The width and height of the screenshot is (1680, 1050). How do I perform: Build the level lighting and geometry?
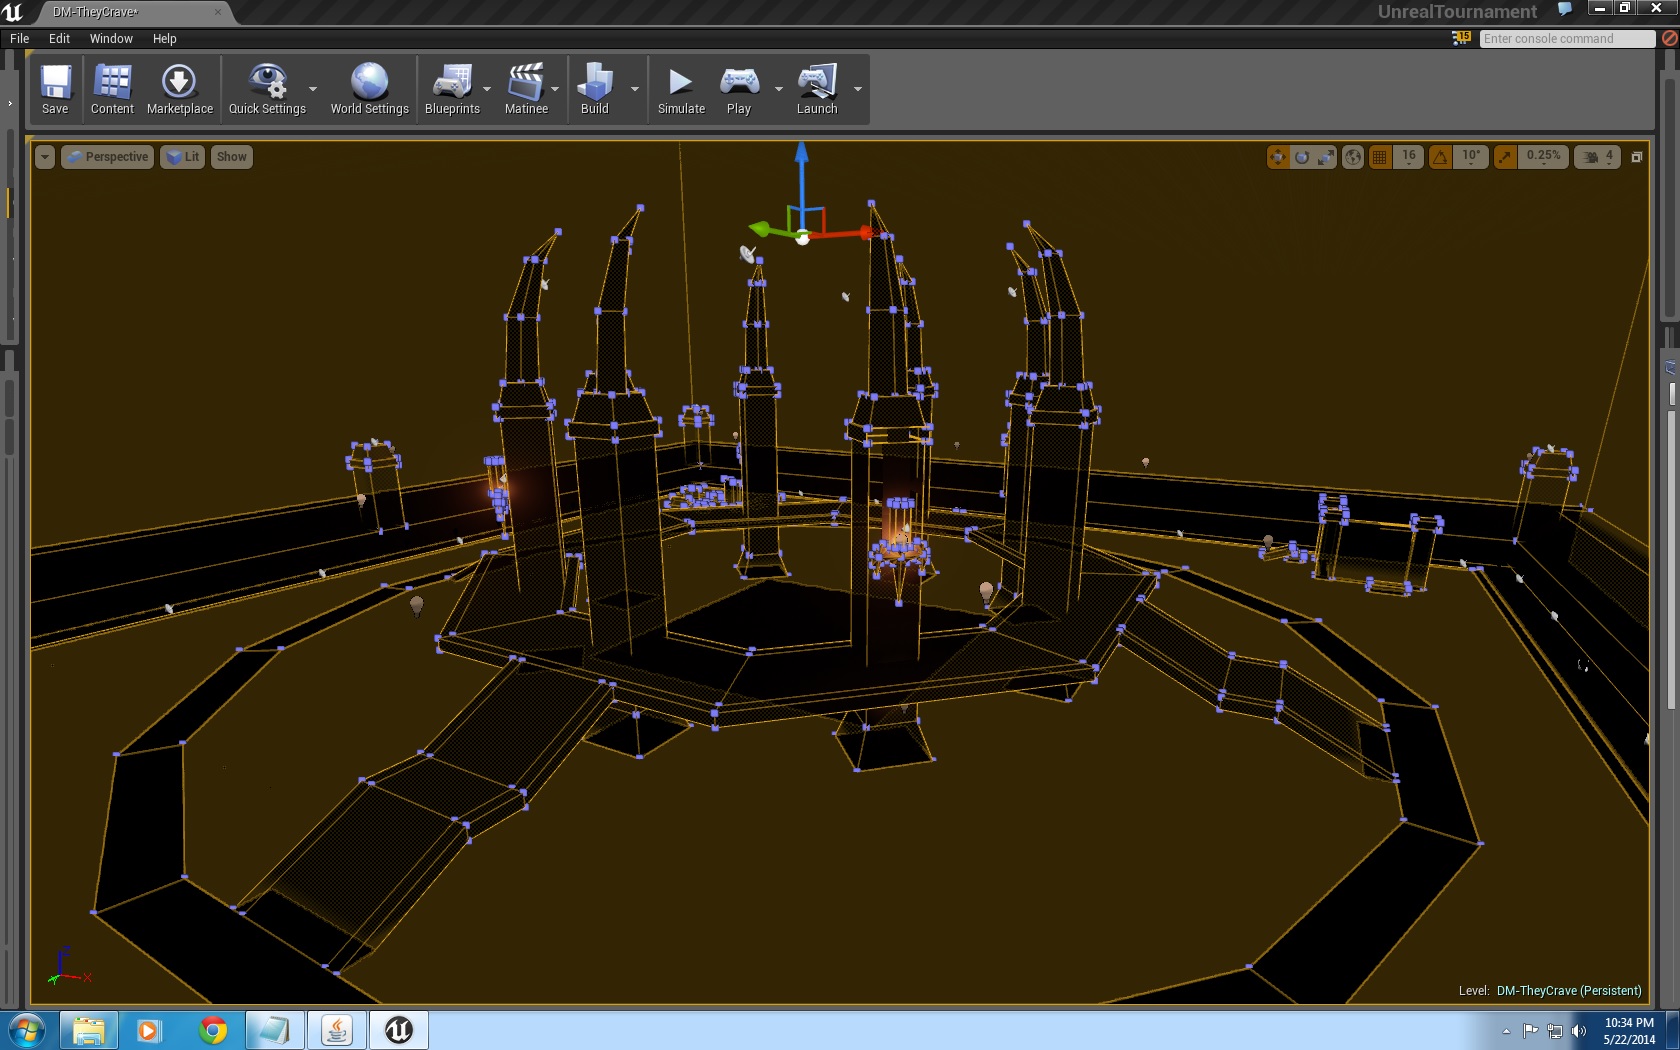594,89
